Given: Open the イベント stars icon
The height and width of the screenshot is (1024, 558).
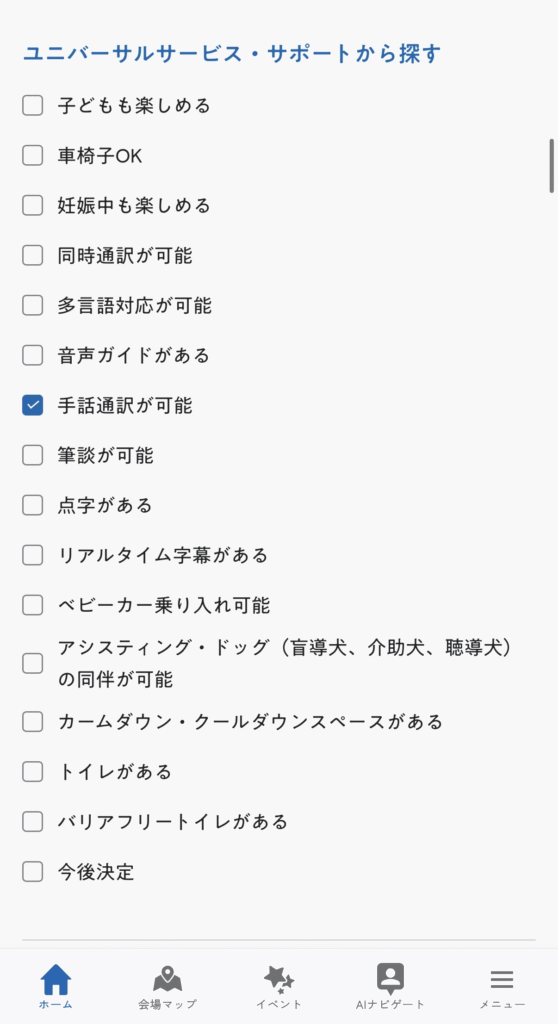Looking at the screenshot, I should (x=279, y=979).
